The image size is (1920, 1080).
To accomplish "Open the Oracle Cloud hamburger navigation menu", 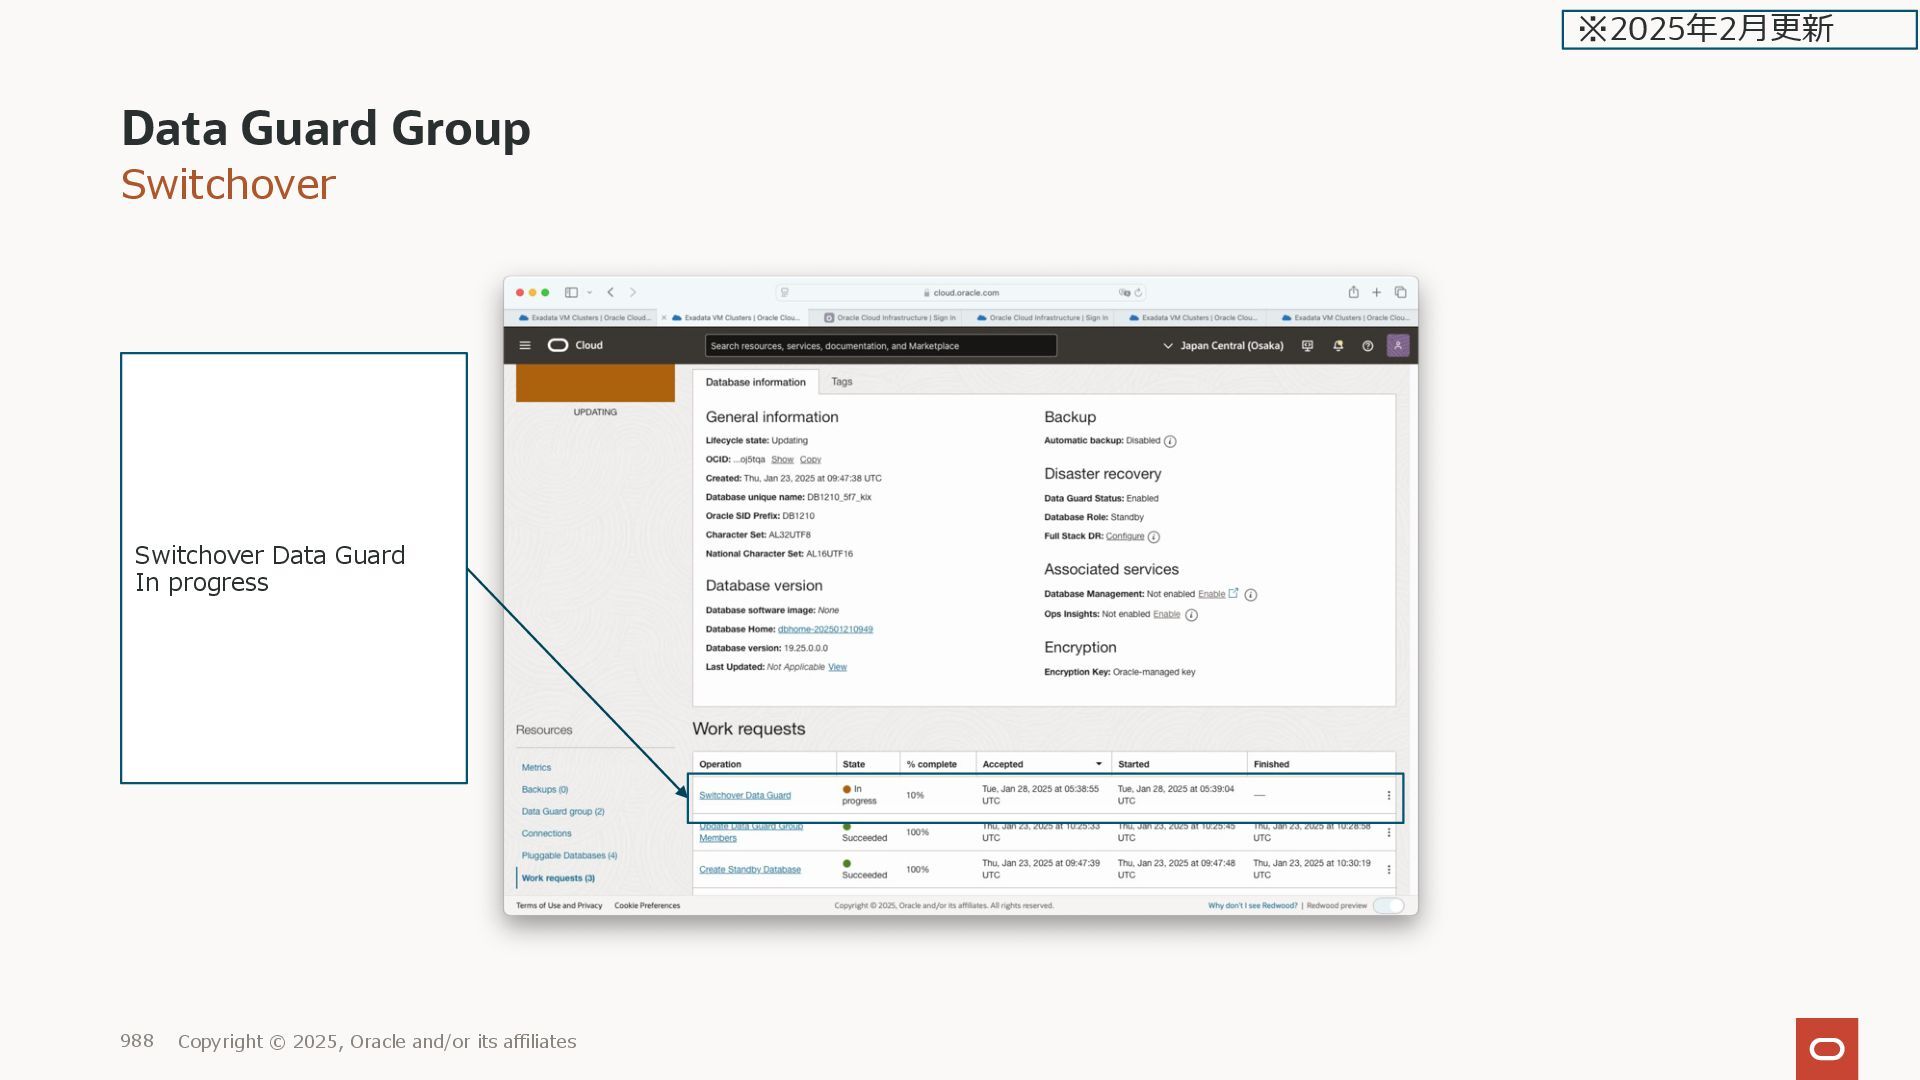I will click(x=524, y=346).
